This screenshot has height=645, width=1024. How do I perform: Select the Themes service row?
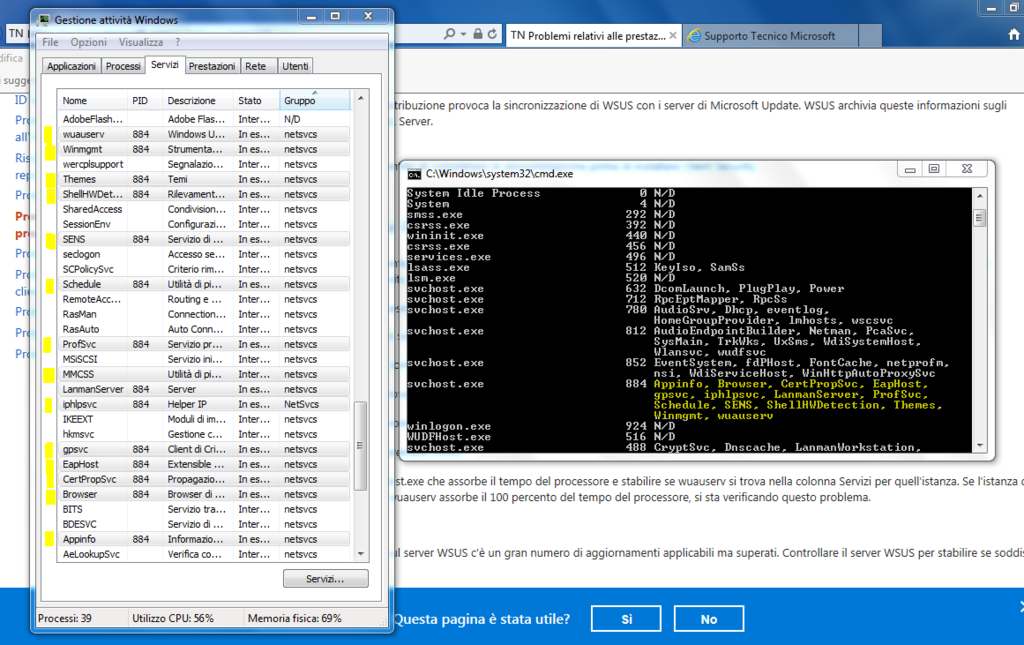click(203, 180)
